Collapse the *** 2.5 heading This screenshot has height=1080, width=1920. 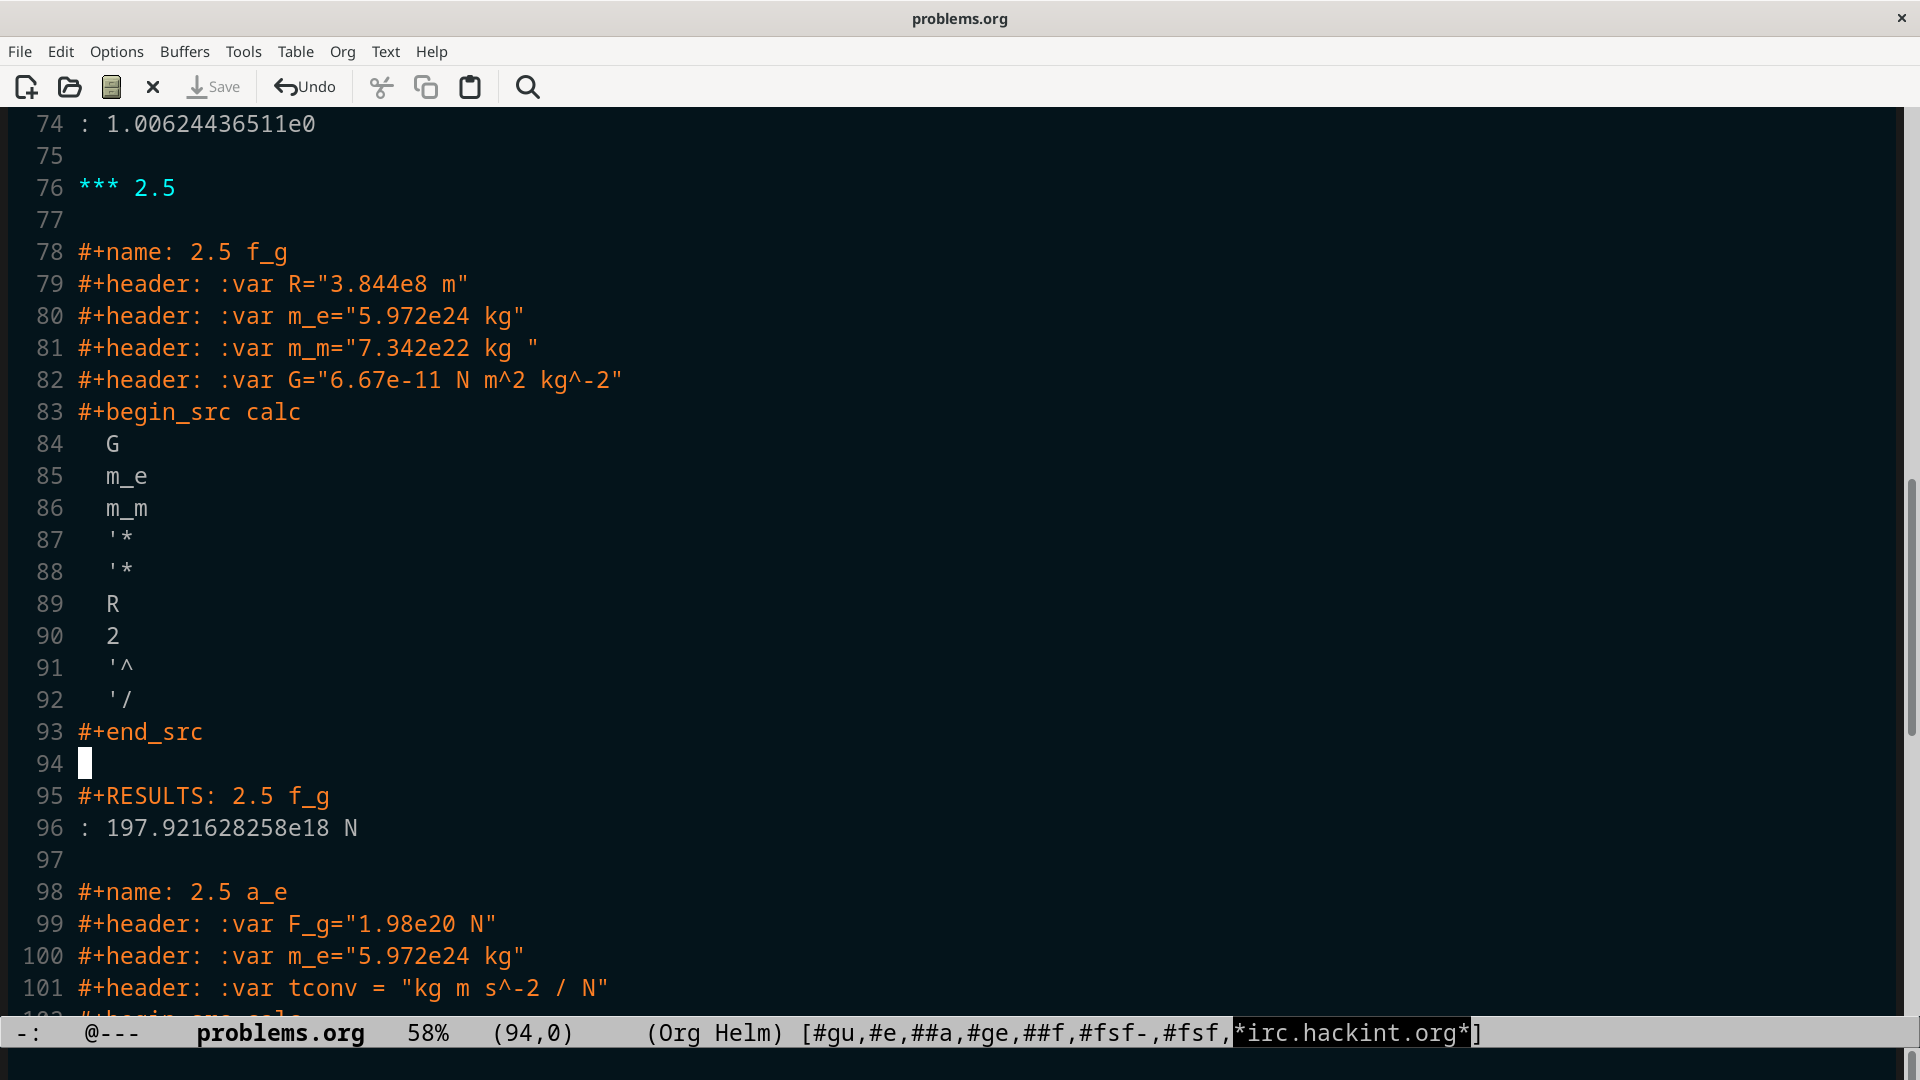pos(127,188)
